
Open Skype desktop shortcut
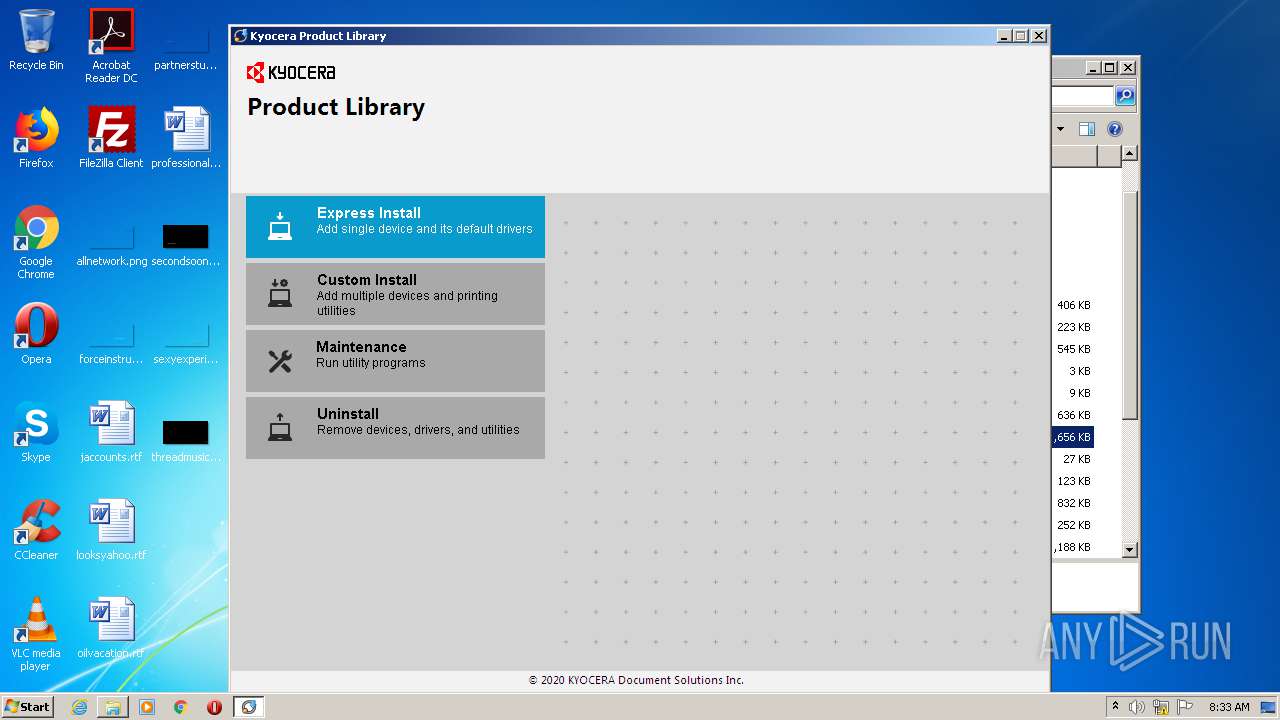pyautogui.click(x=36, y=432)
